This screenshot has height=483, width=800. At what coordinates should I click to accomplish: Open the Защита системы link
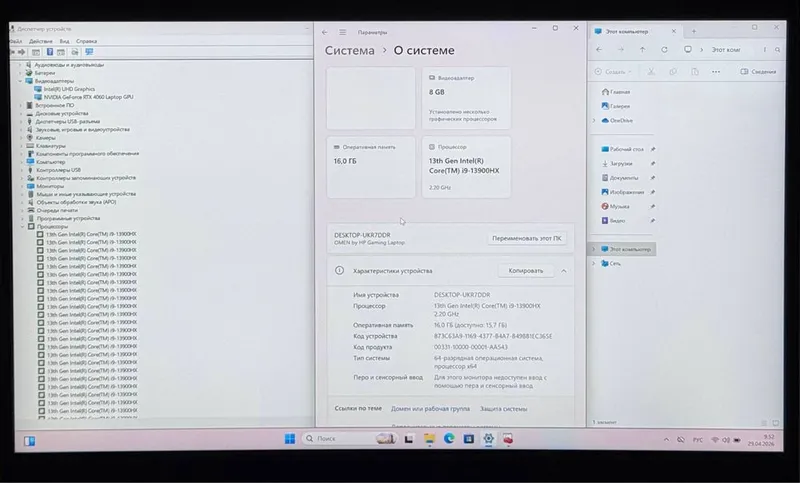click(x=504, y=409)
